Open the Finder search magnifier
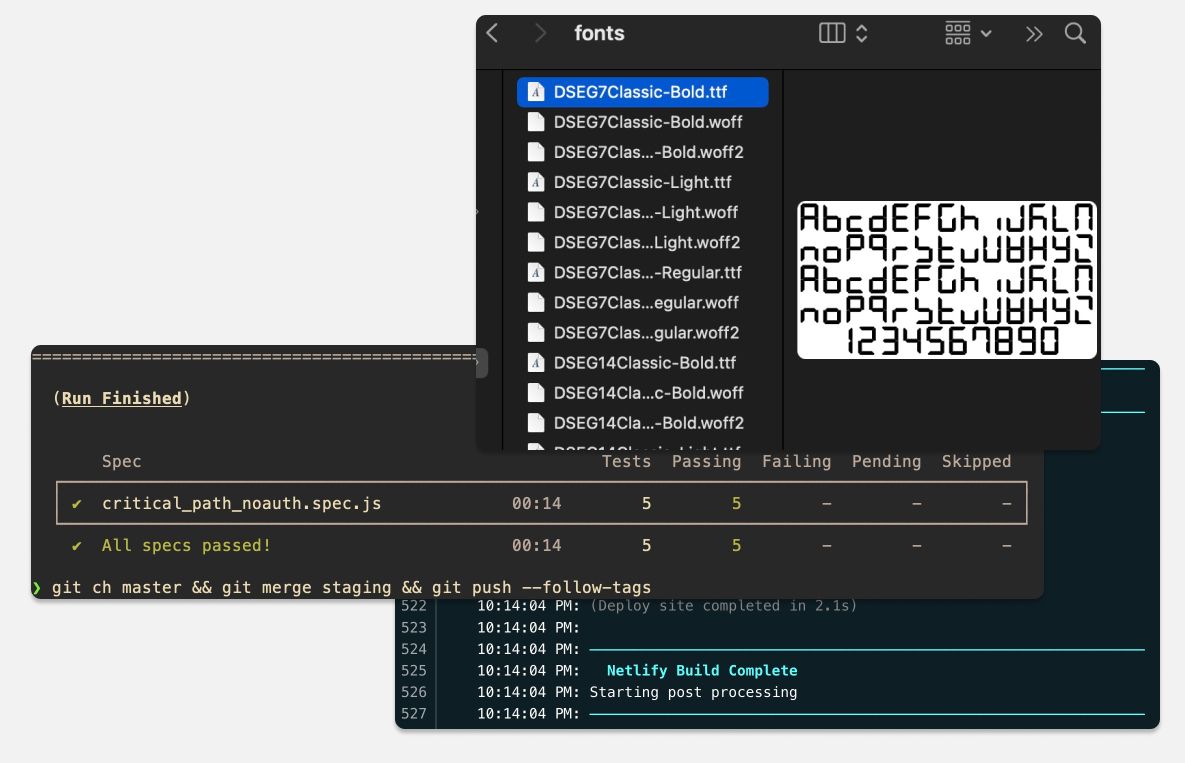Screen dimensions: 1185x763 click(1075, 33)
